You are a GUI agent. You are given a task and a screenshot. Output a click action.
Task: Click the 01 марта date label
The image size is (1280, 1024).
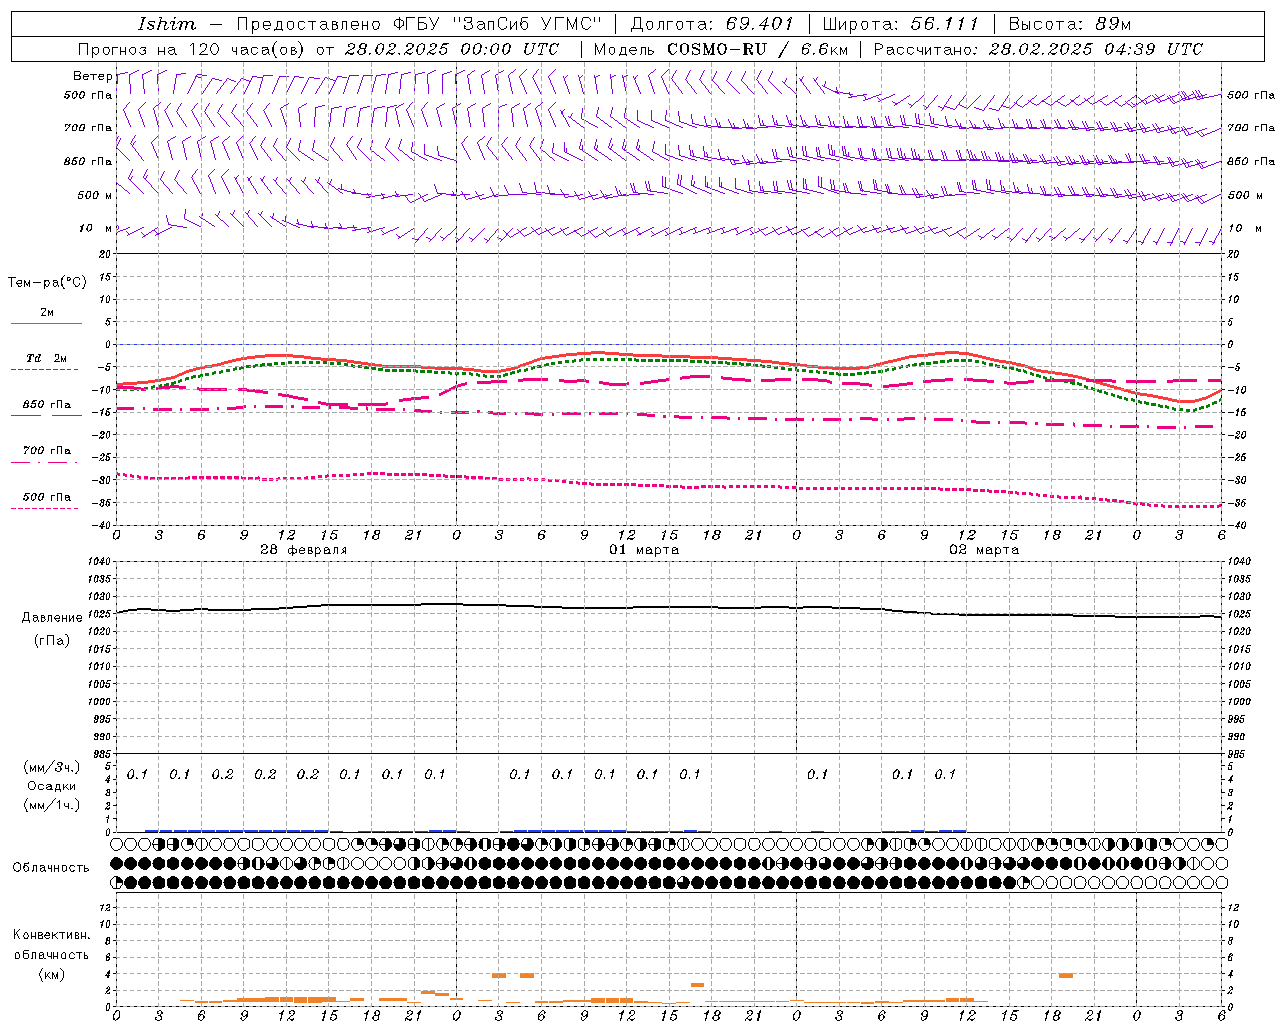[x=645, y=550]
